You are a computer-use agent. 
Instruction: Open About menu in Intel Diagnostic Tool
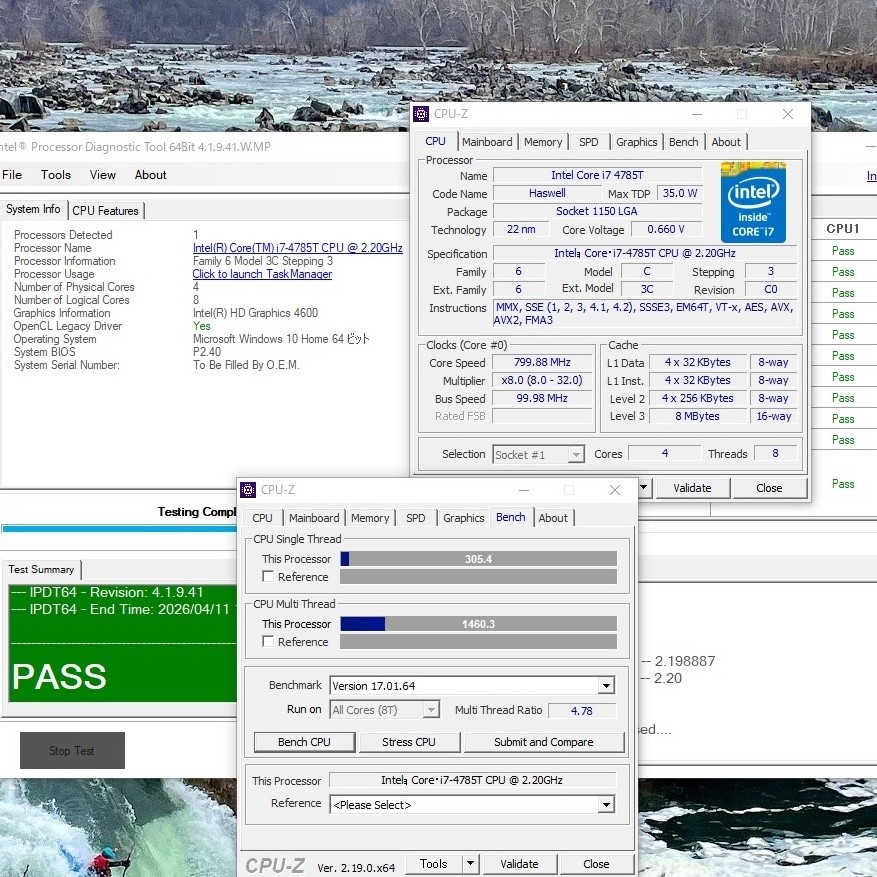click(x=150, y=175)
